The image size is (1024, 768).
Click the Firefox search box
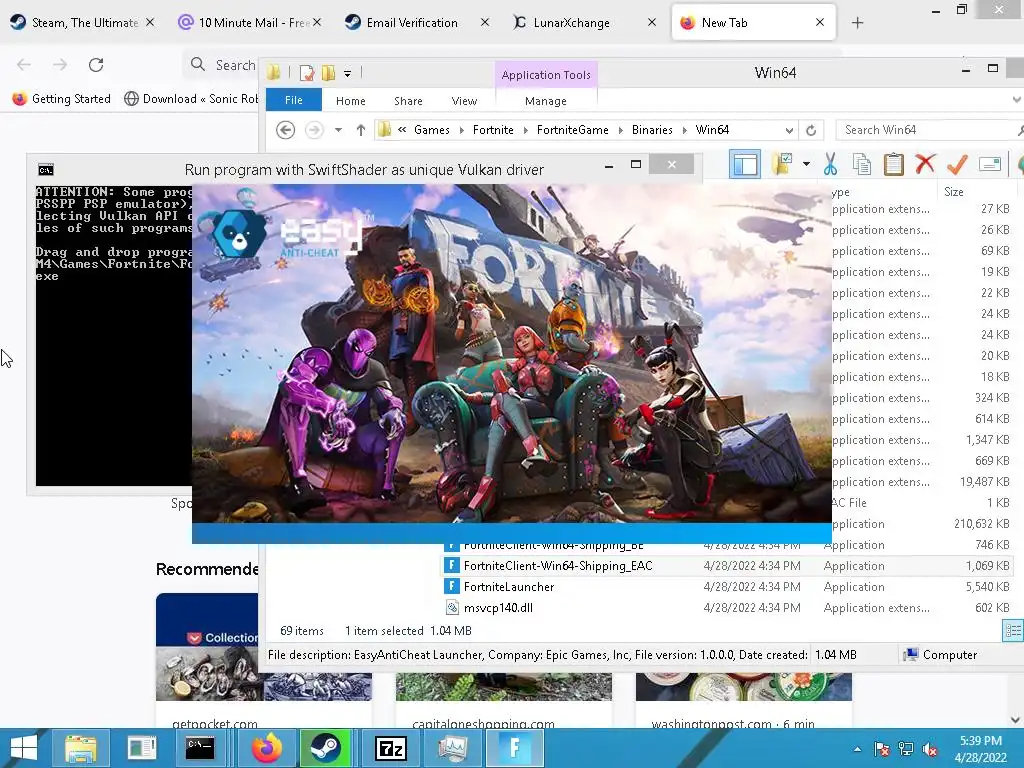point(222,65)
